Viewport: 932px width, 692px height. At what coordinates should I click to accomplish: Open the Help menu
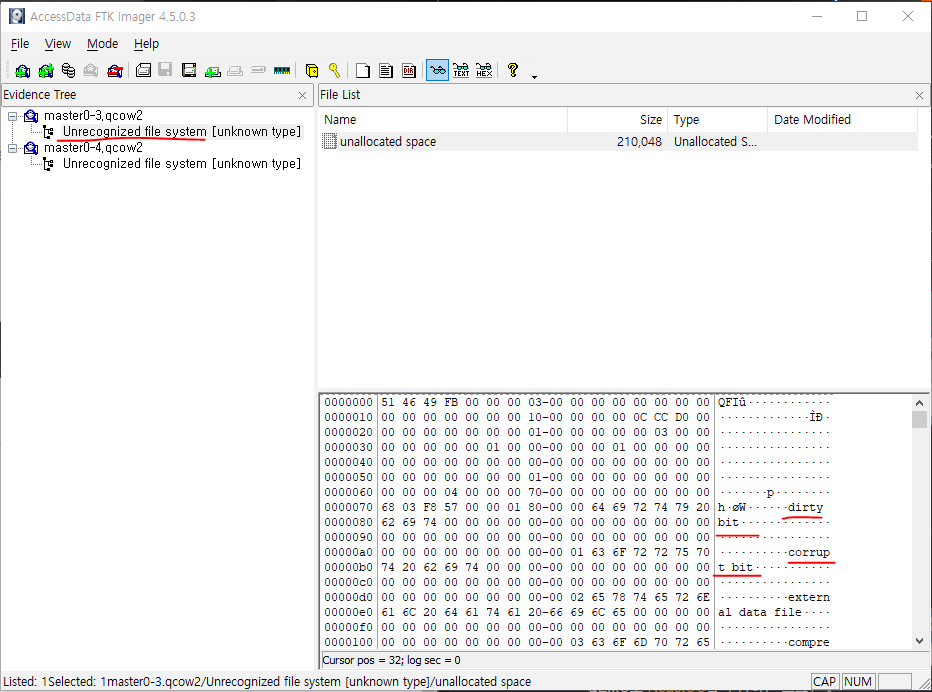146,44
